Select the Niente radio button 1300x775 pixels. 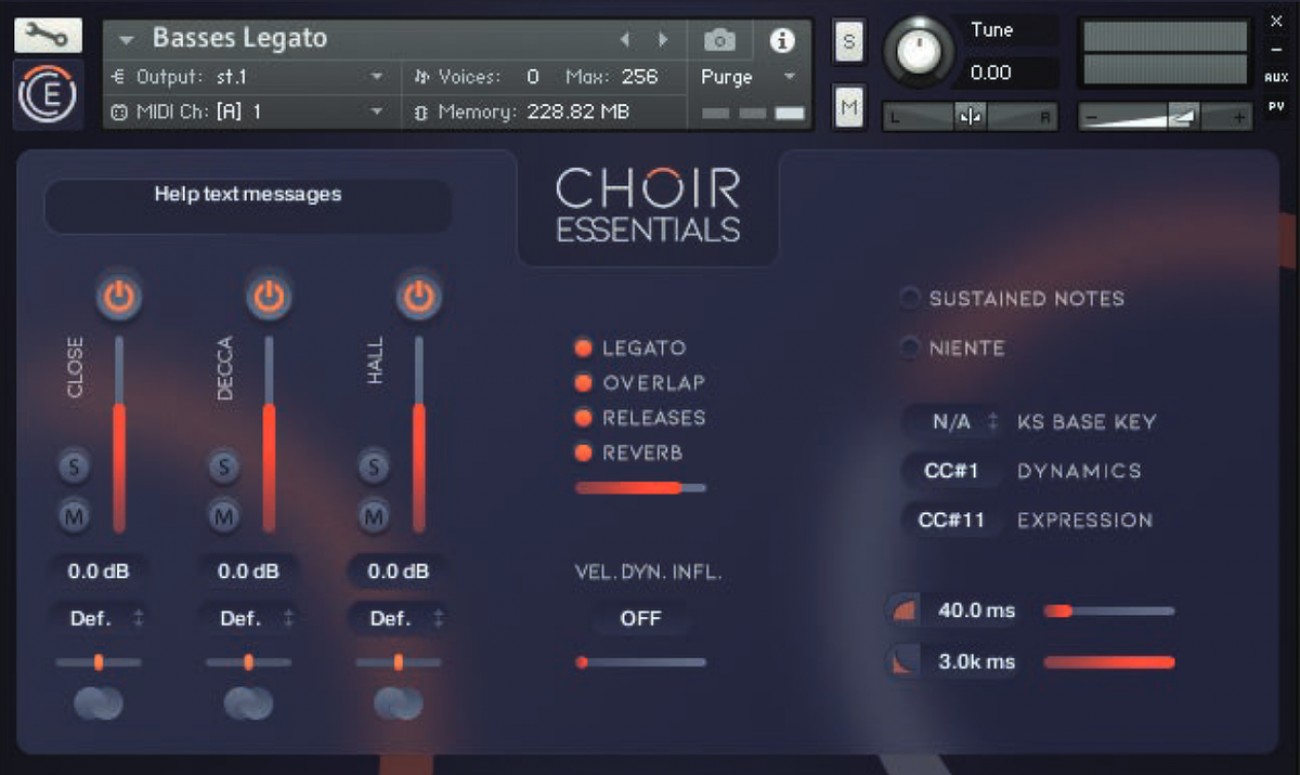pyautogui.click(x=910, y=348)
